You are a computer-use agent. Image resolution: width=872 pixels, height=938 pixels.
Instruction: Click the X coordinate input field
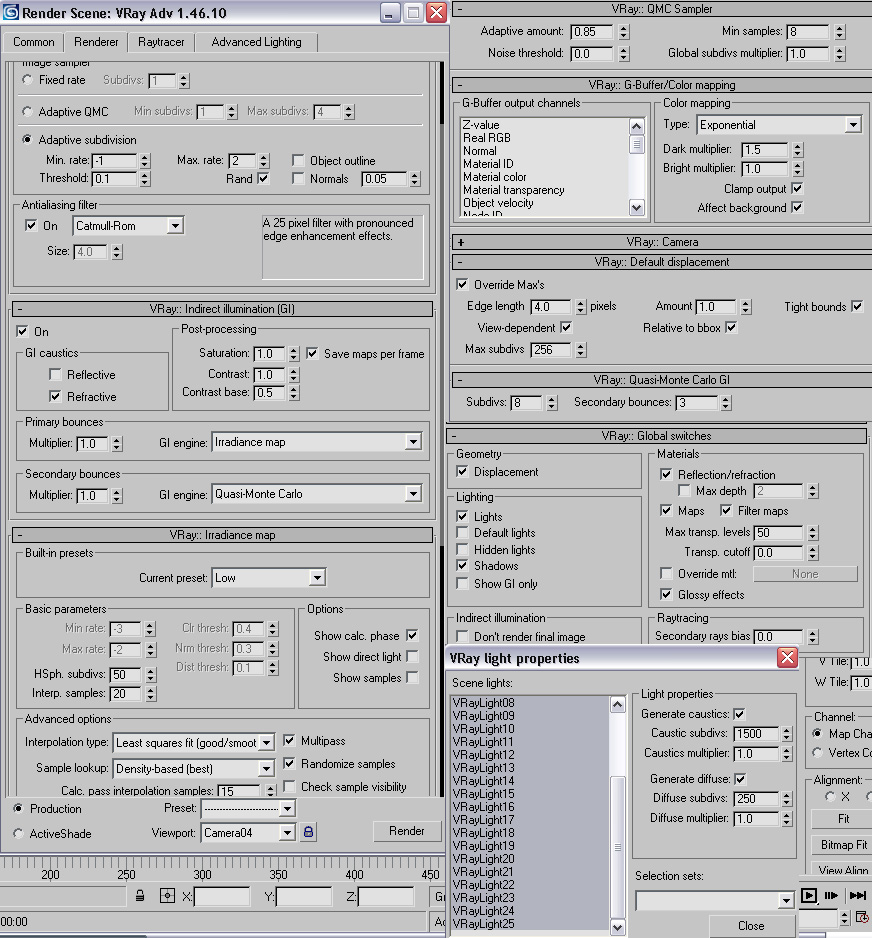pos(222,896)
